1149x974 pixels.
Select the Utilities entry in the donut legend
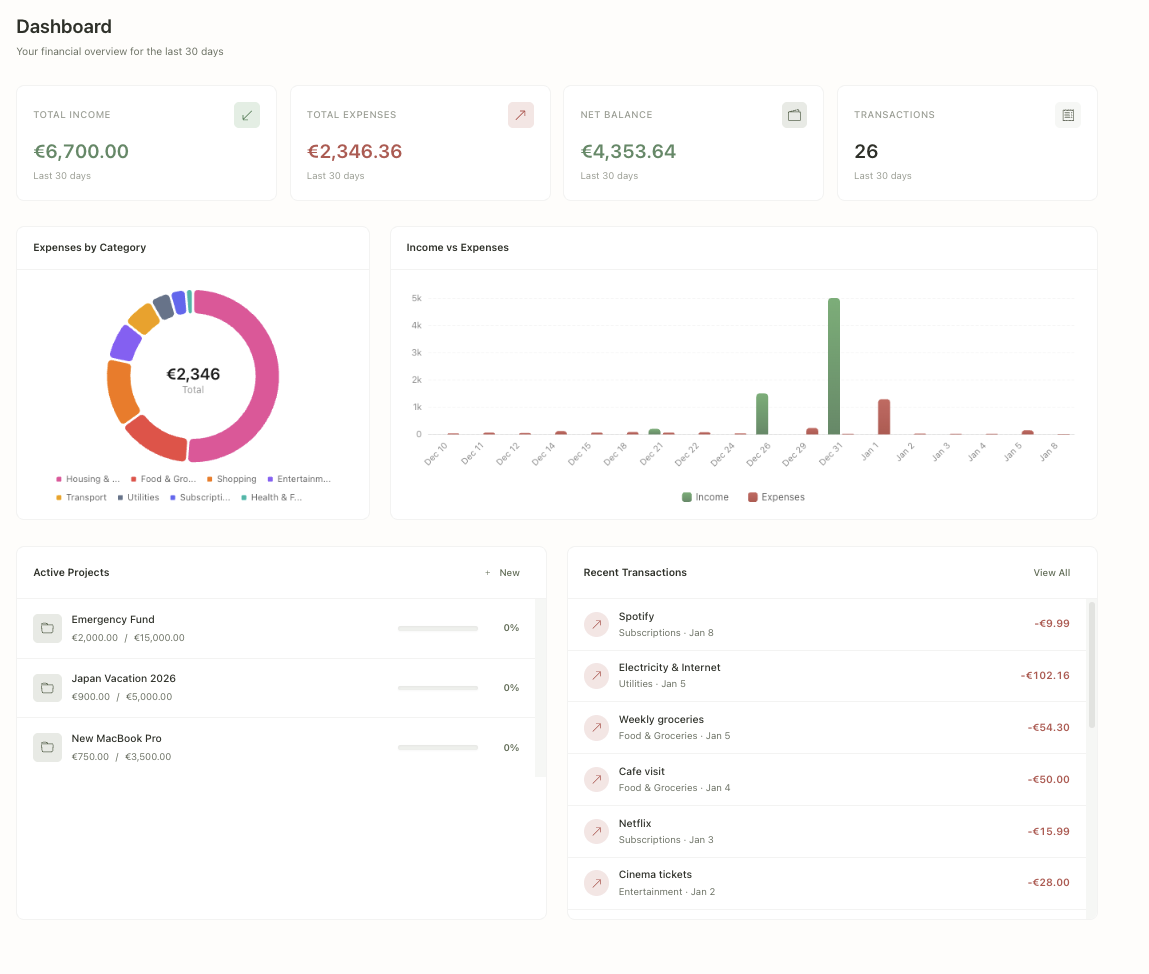point(143,497)
